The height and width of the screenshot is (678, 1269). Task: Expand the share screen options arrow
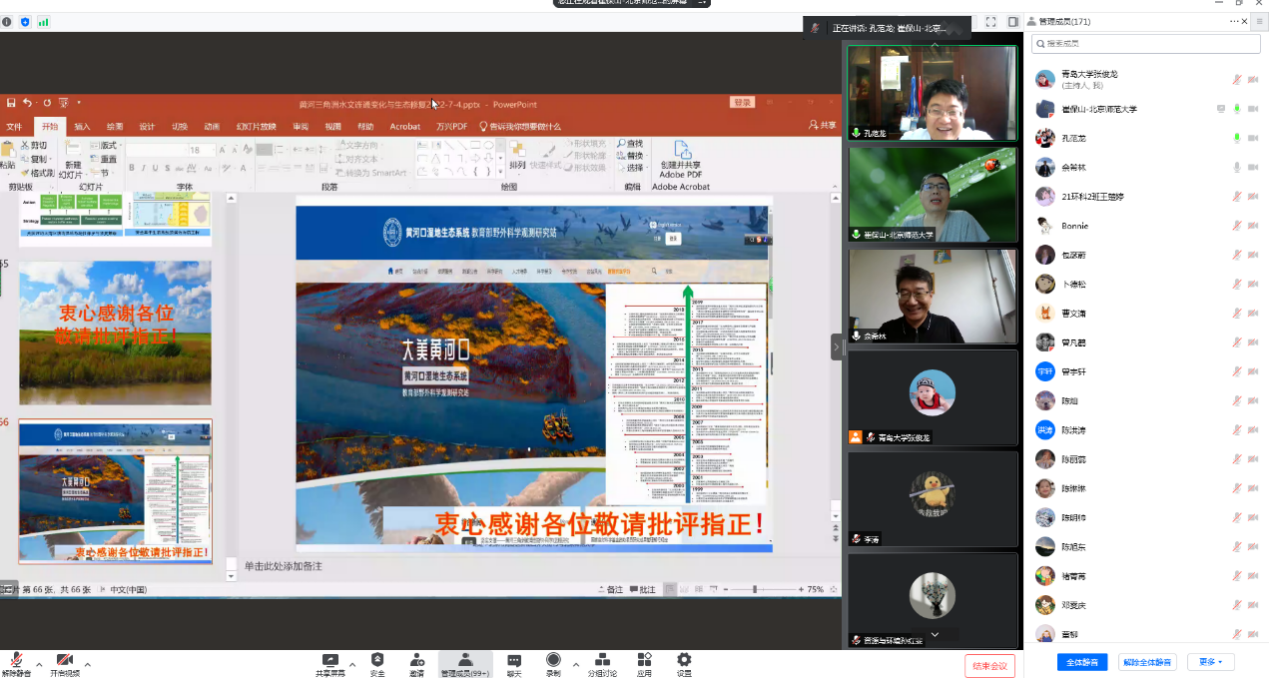click(x=353, y=664)
